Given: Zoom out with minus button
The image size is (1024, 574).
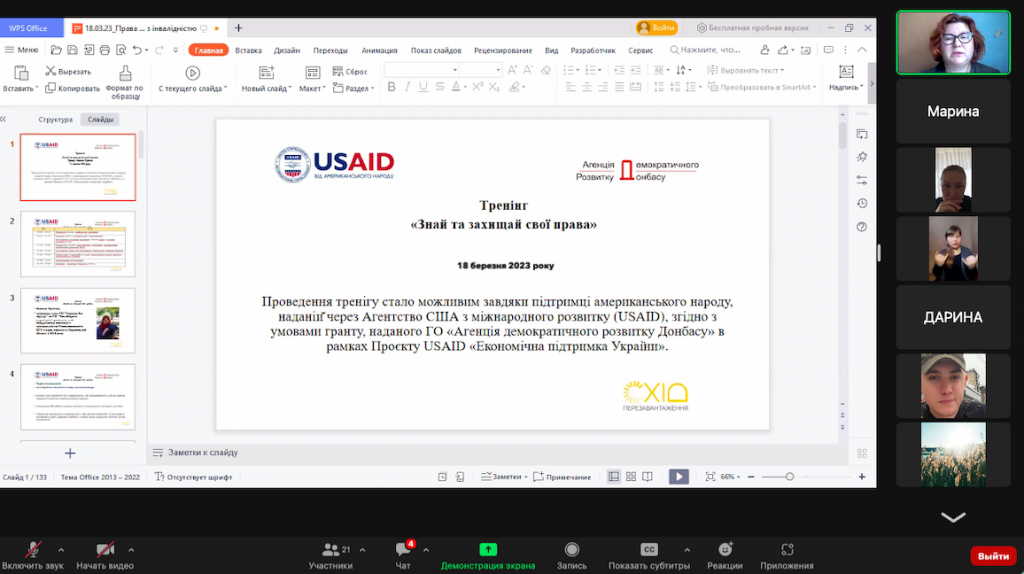Looking at the screenshot, I should (x=751, y=477).
